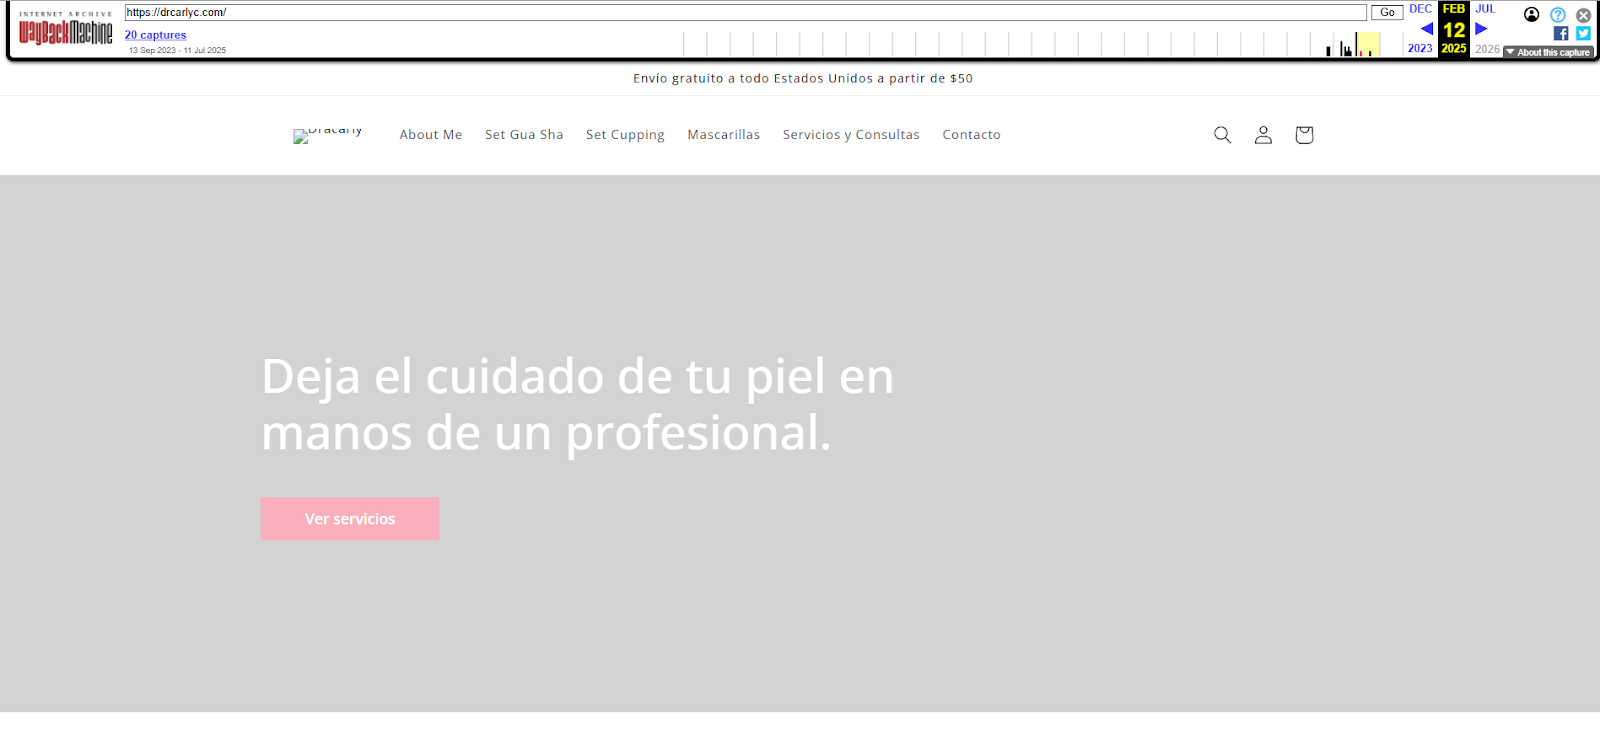This screenshot has height=735, width=1600.
Task: Expand the About this capture dropdown
Action: 1547,52
